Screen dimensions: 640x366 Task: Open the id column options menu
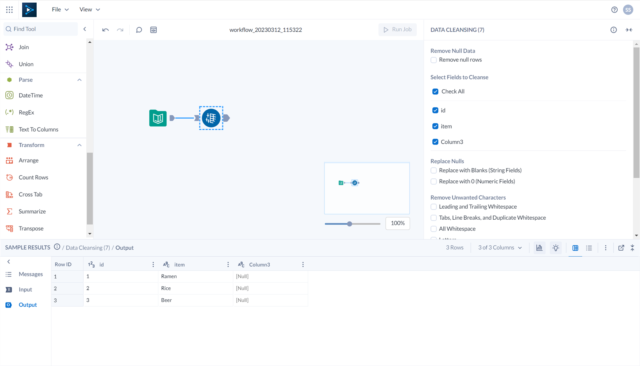[153, 264]
